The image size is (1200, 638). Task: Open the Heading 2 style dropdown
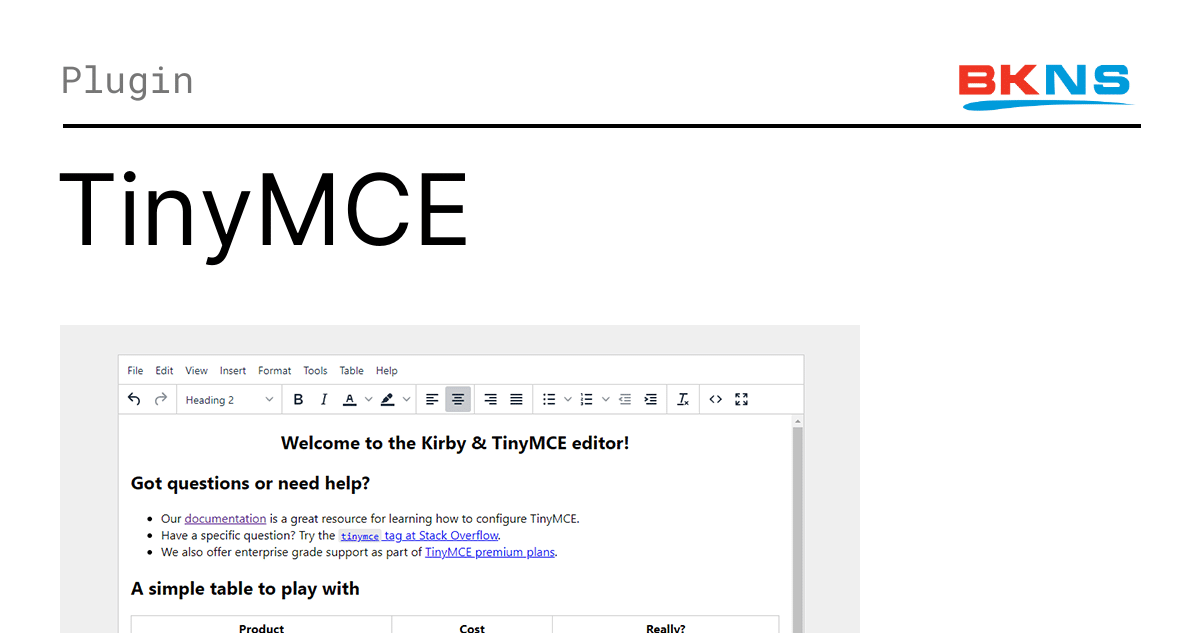tap(228, 399)
